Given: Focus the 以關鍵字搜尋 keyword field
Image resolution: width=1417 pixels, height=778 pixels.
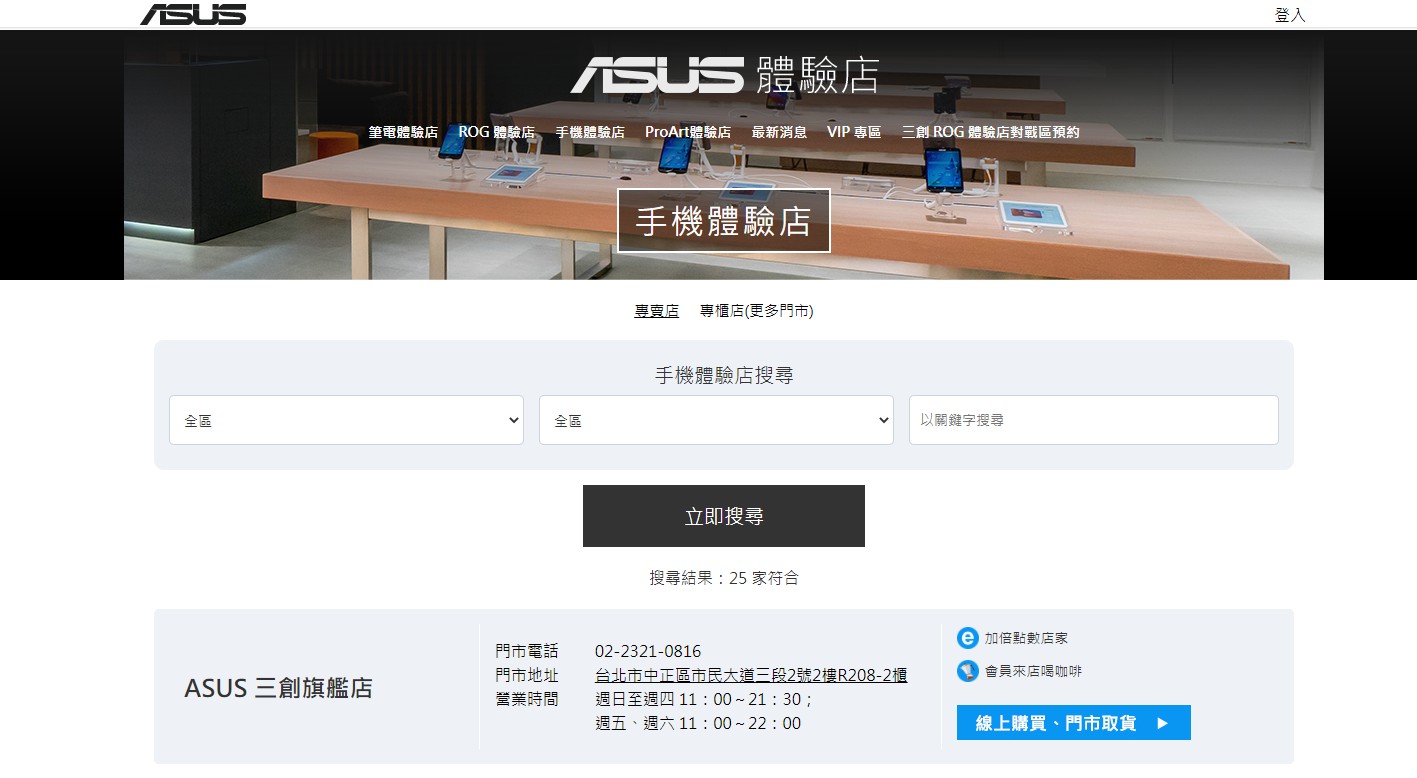Looking at the screenshot, I should pyautogui.click(x=1093, y=420).
